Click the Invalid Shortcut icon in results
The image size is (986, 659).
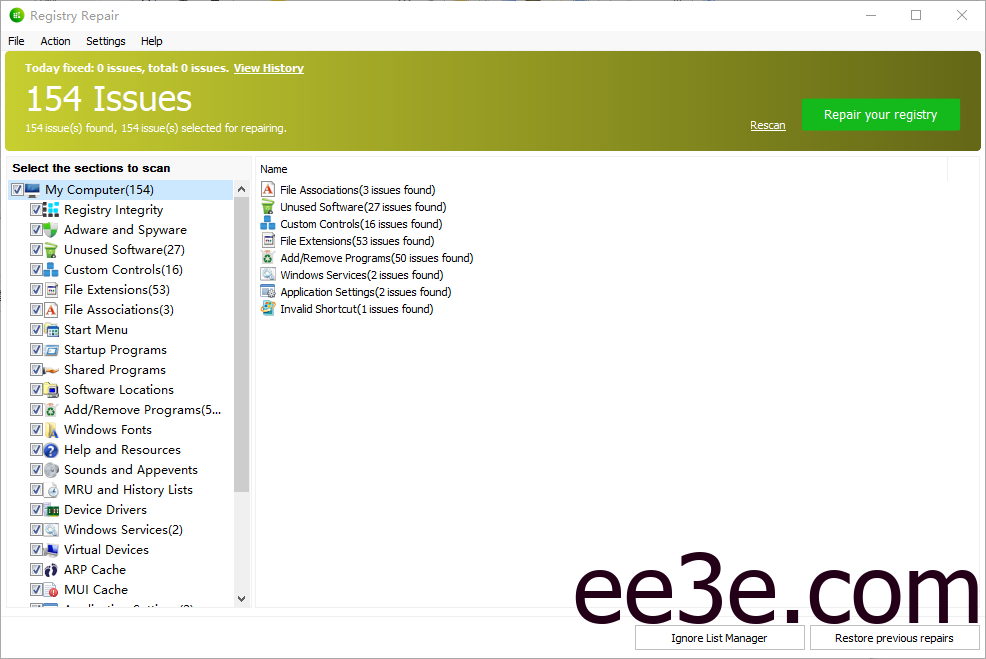coord(268,309)
